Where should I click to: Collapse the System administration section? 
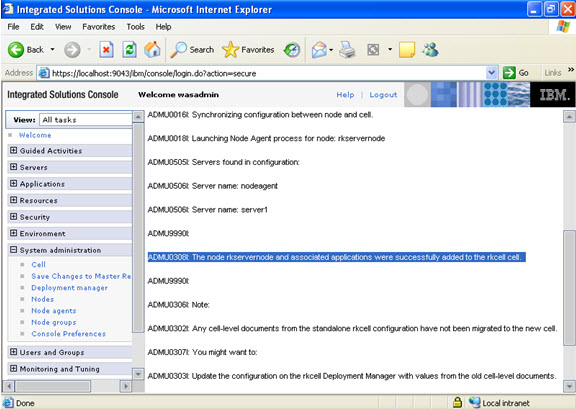tap(14, 250)
